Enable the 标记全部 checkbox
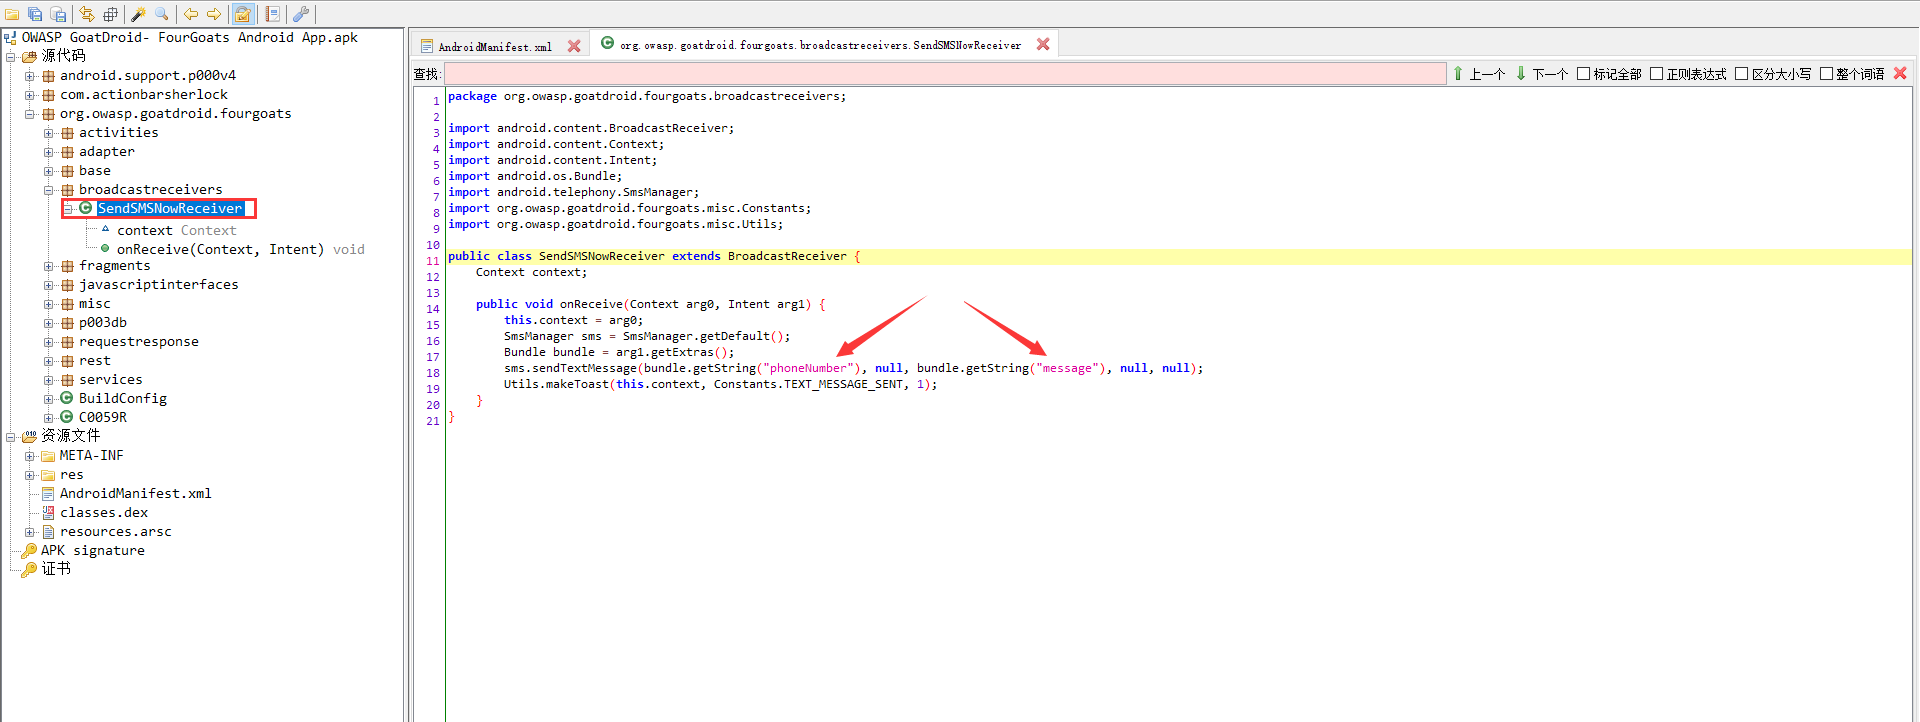The width and height of the screenshot is (1920, 722). 1583,73
